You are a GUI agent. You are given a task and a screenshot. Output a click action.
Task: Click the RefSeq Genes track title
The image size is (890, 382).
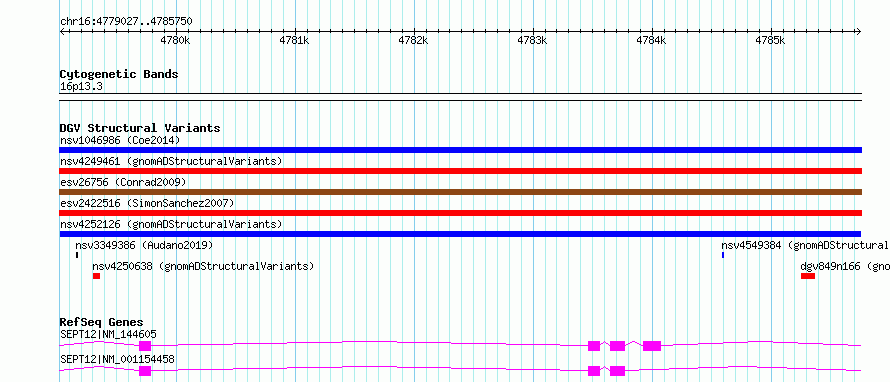point(102,322)
